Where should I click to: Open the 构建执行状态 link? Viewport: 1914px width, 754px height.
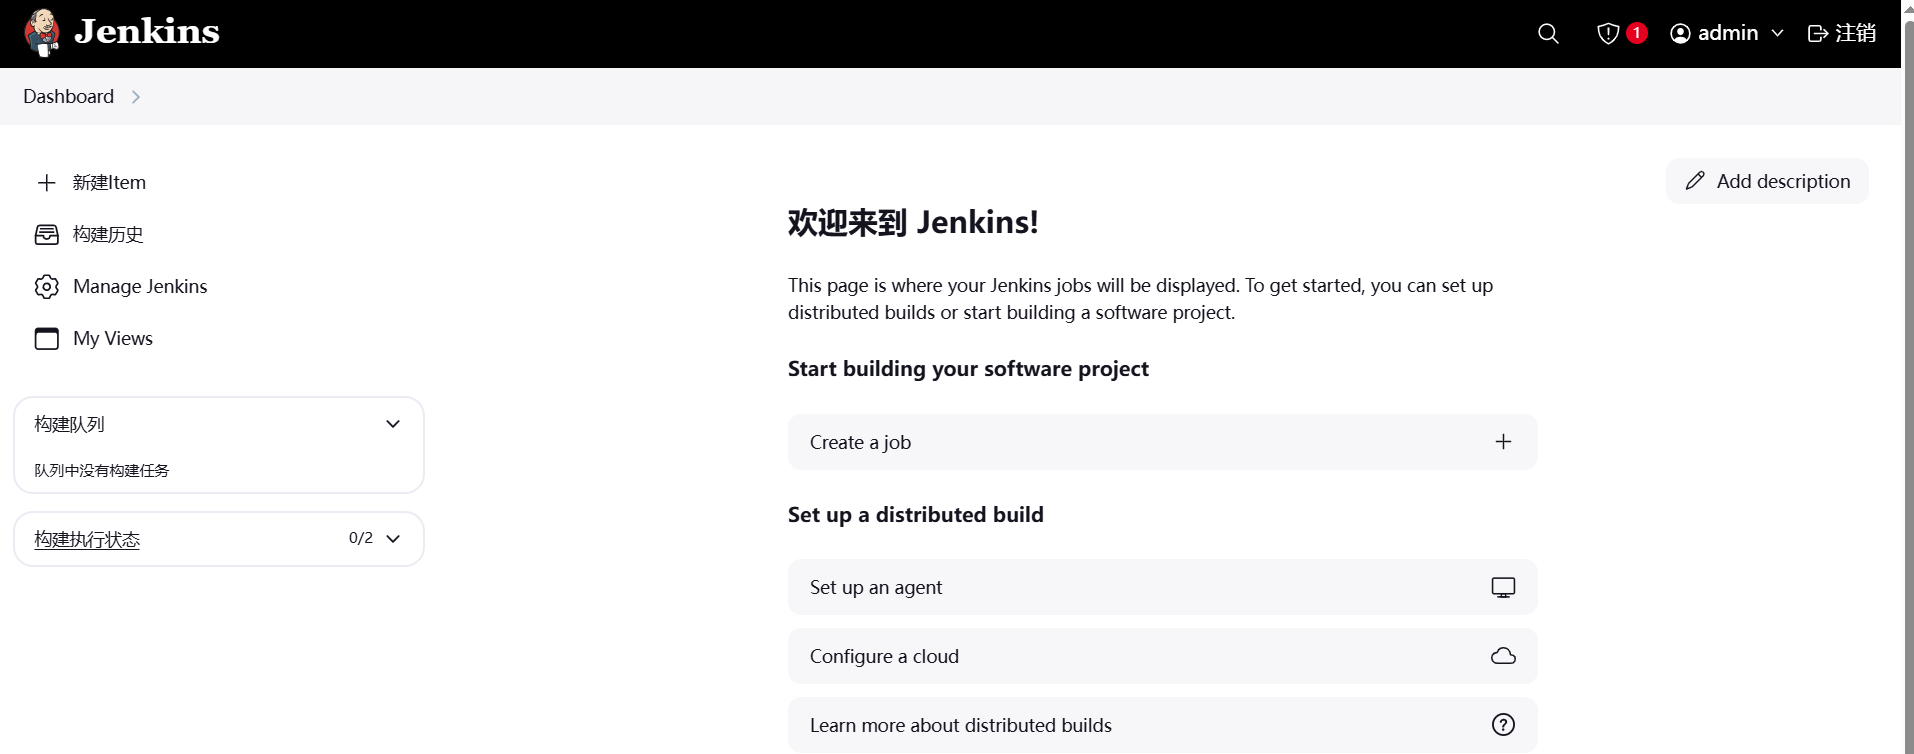click(x=87, y=539)
